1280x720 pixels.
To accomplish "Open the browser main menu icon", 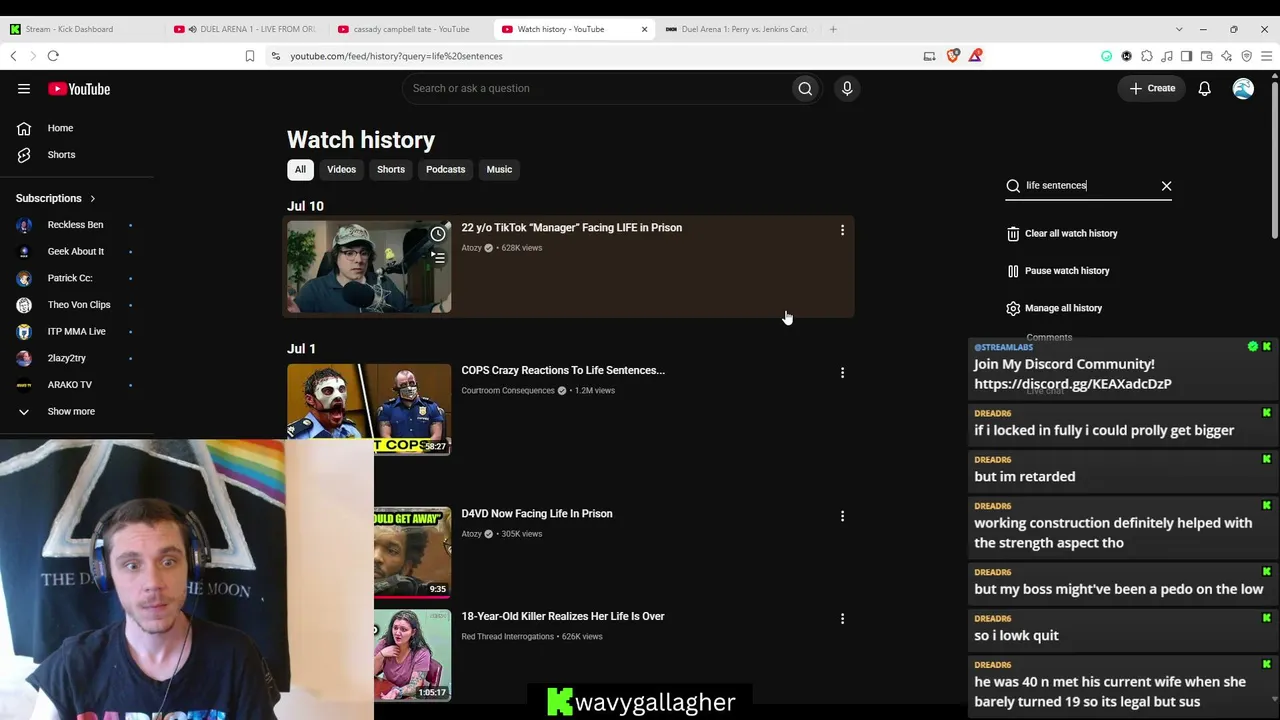I will click(x=1266, y=56).
